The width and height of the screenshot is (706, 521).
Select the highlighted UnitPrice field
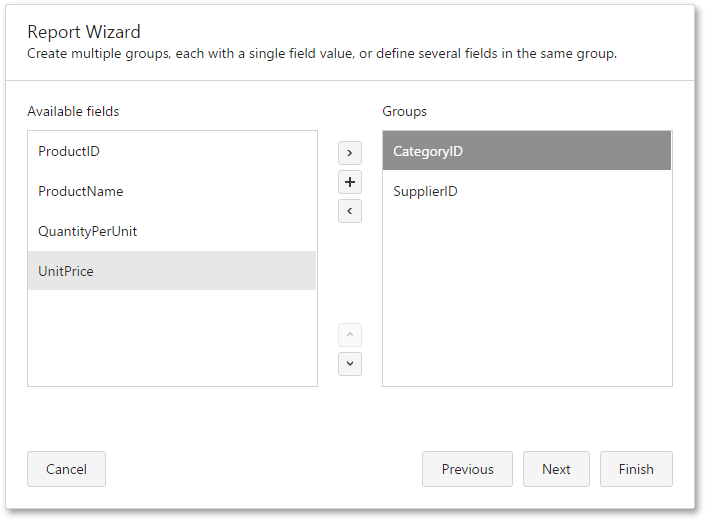(x=172, y=271)
